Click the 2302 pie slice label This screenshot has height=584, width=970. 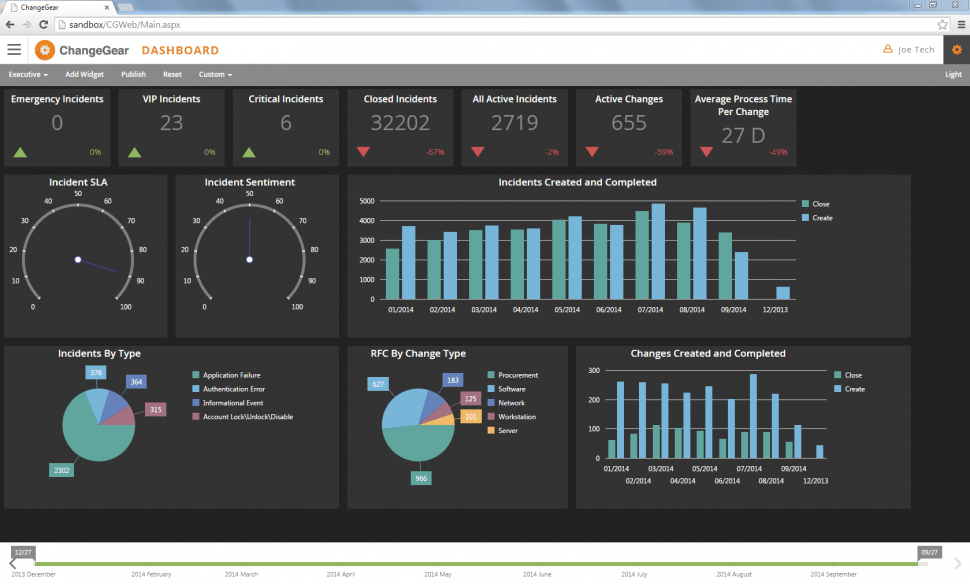coord(61,470)
